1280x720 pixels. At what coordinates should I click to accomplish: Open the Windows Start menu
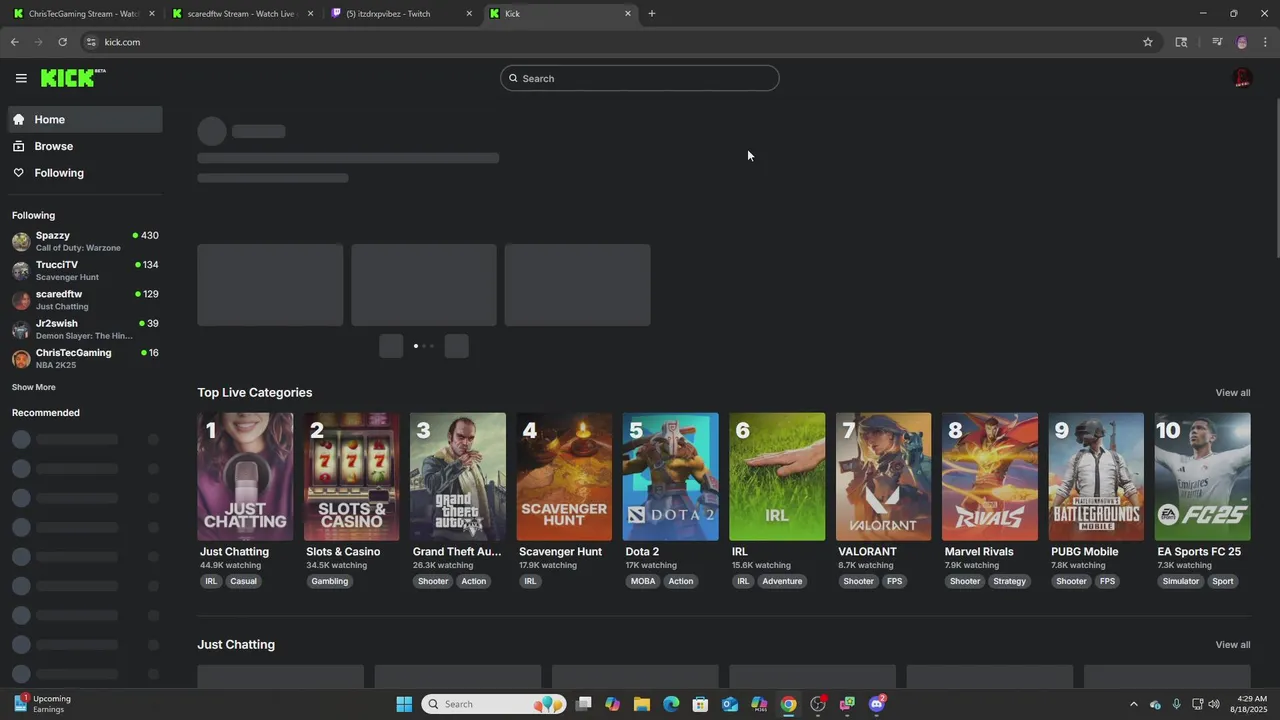[x=404, y=704]
